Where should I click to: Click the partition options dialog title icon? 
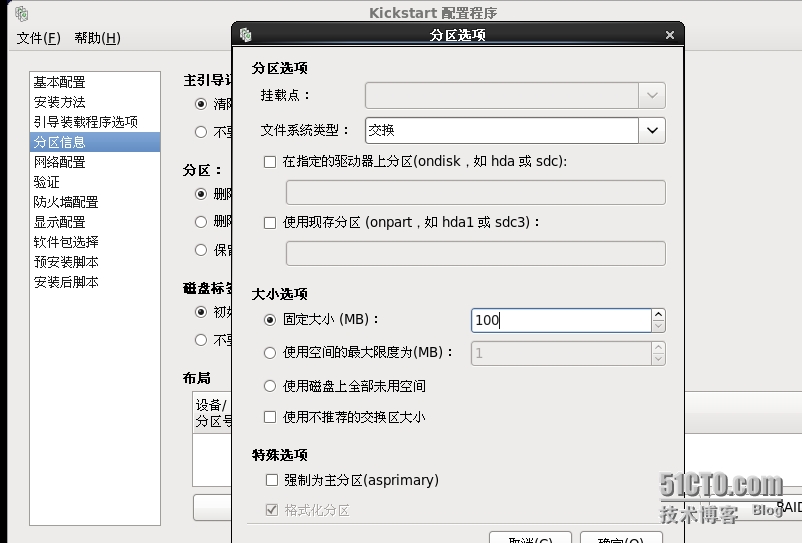[x=246, y=35]
